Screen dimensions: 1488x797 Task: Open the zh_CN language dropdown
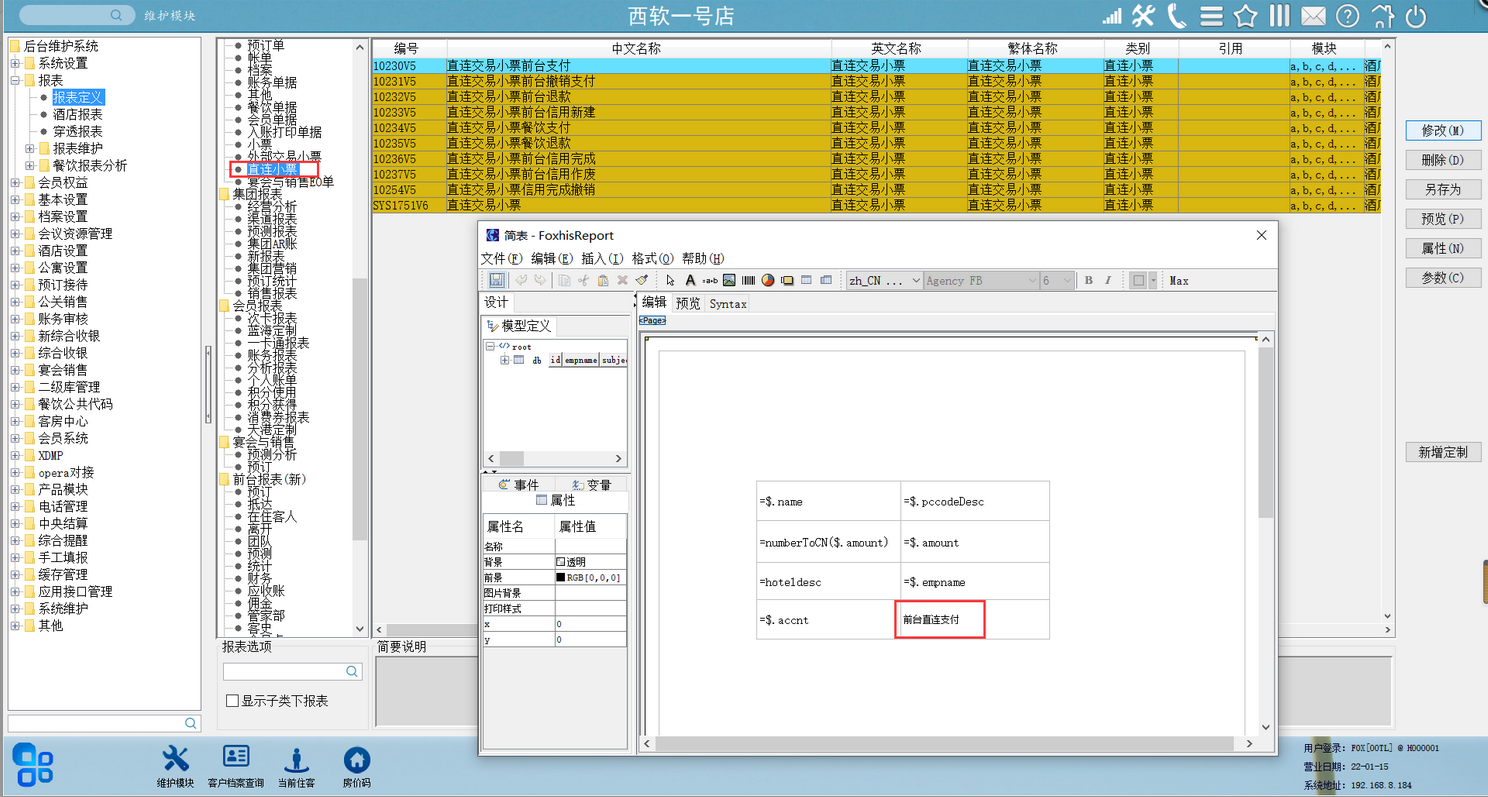coord(884,281)
